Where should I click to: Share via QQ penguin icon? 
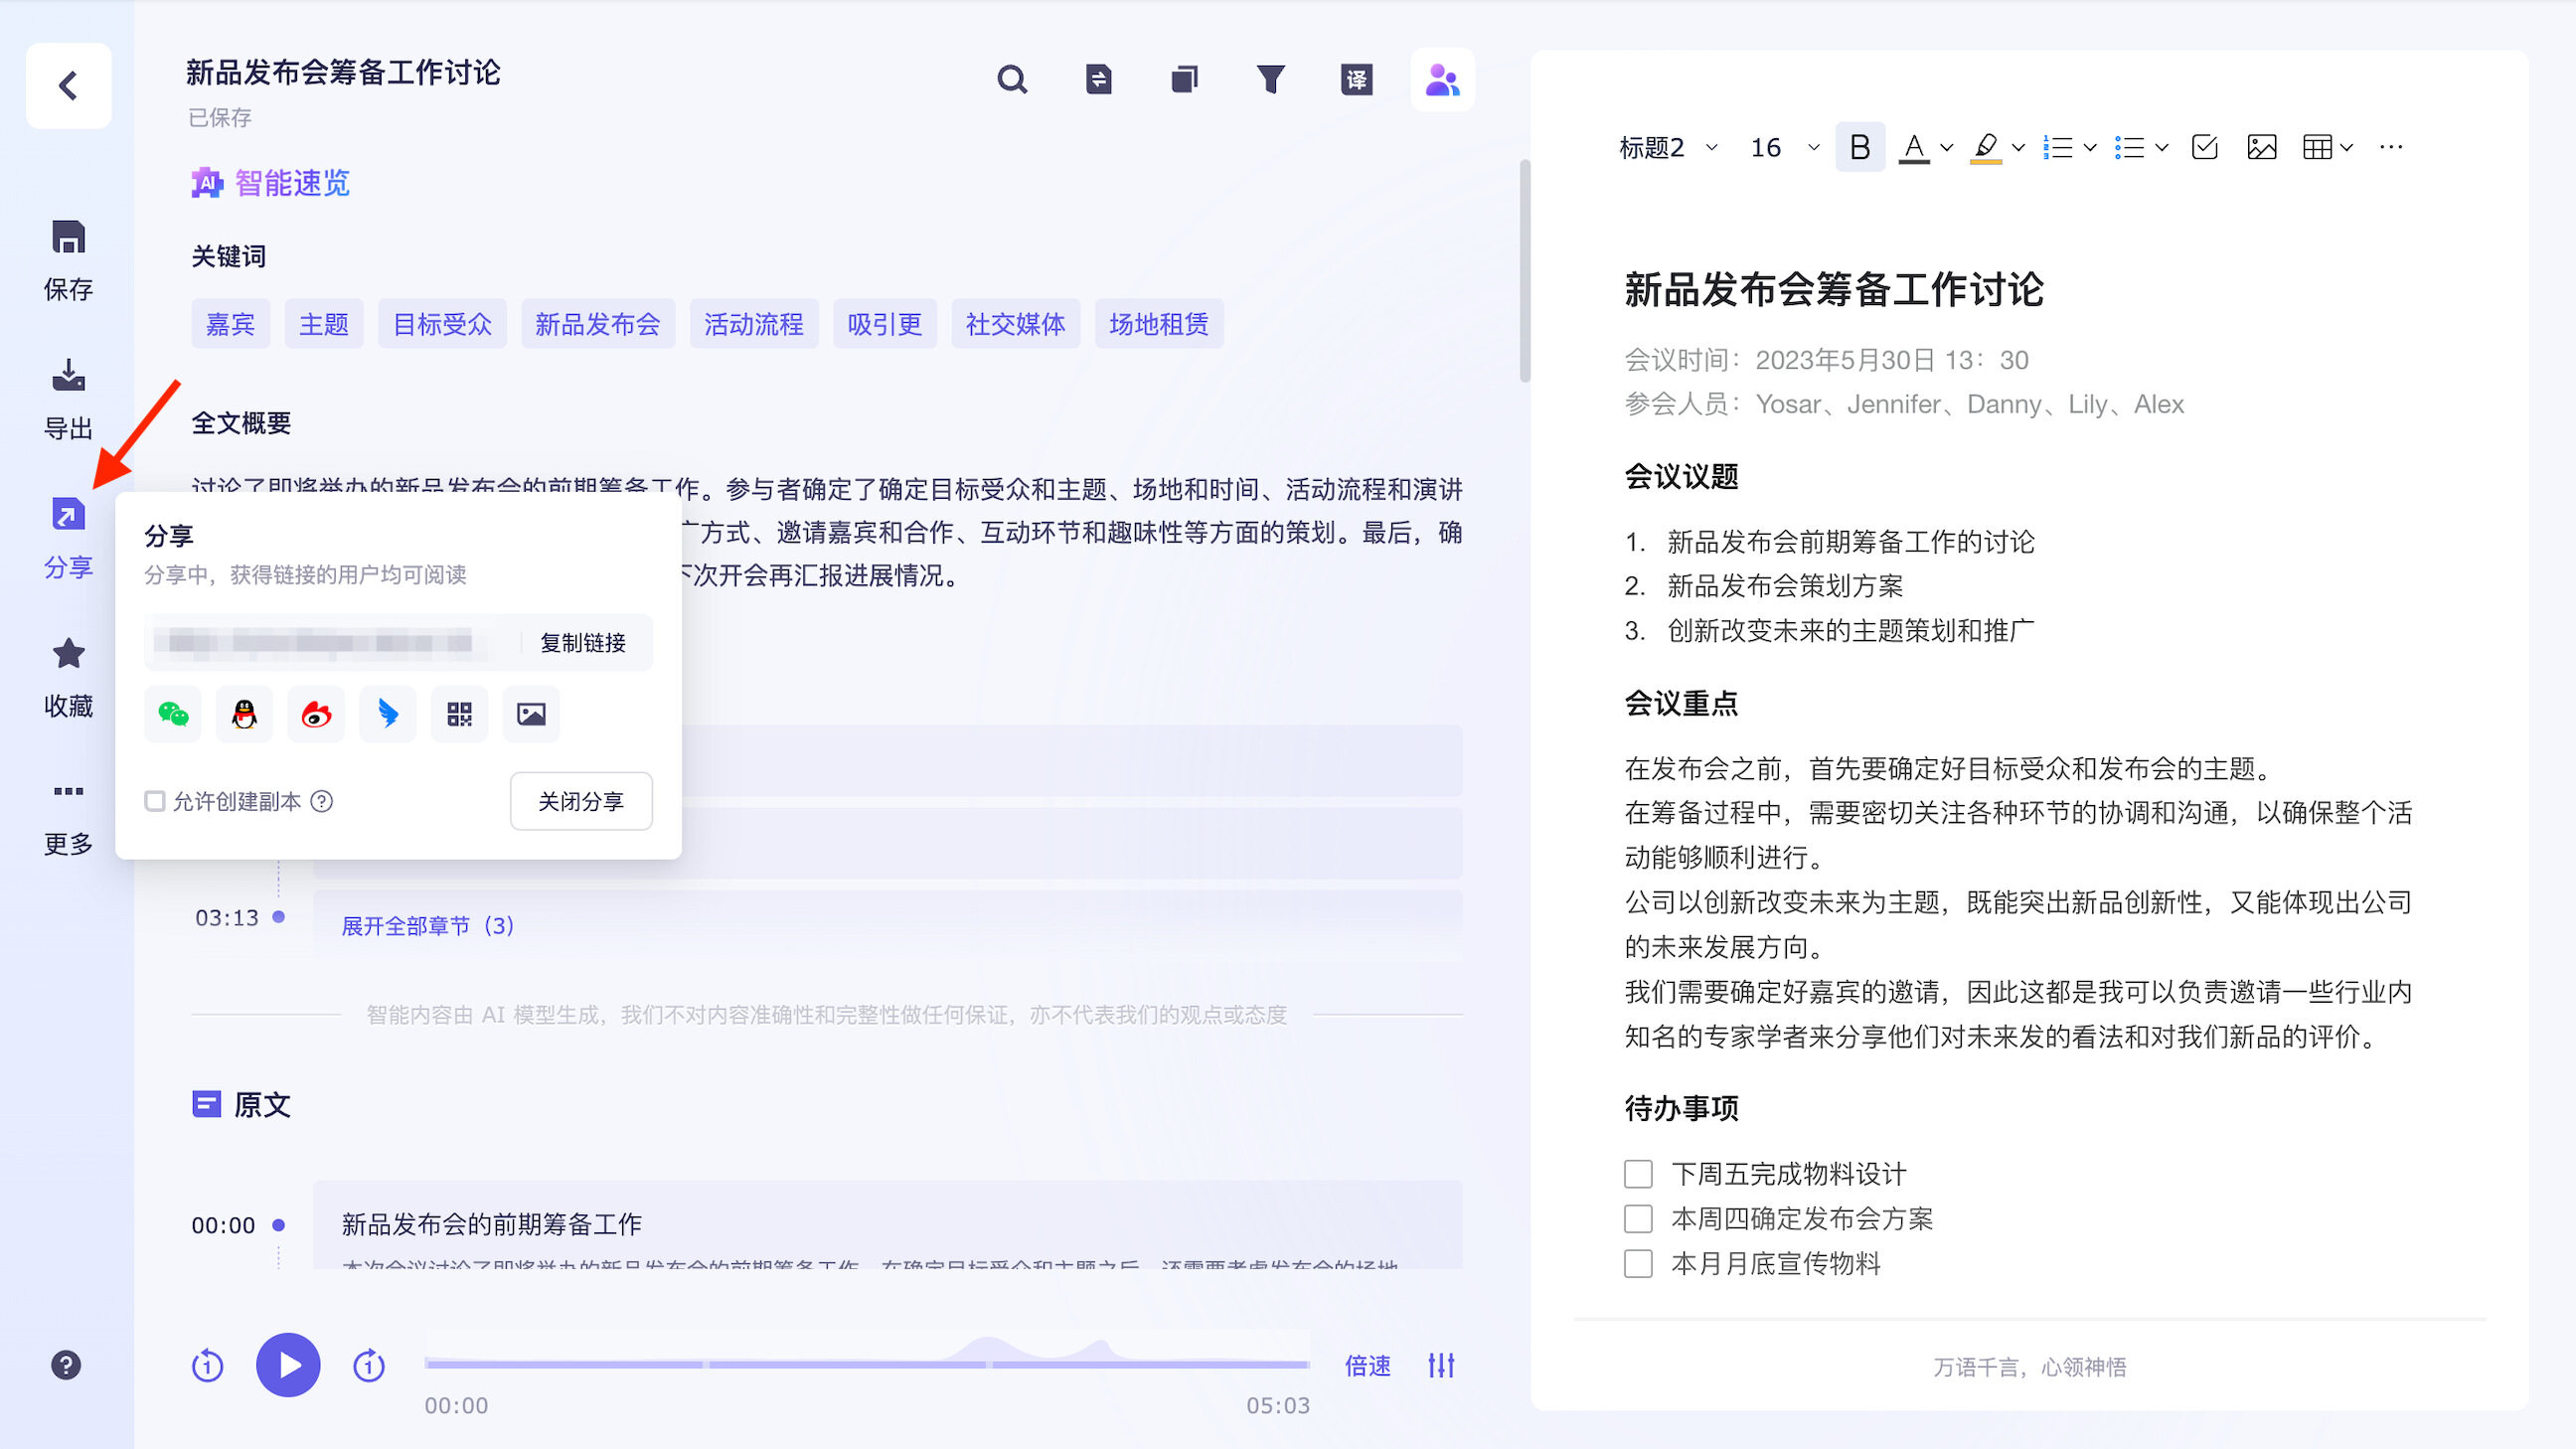[x=244, y=714]
